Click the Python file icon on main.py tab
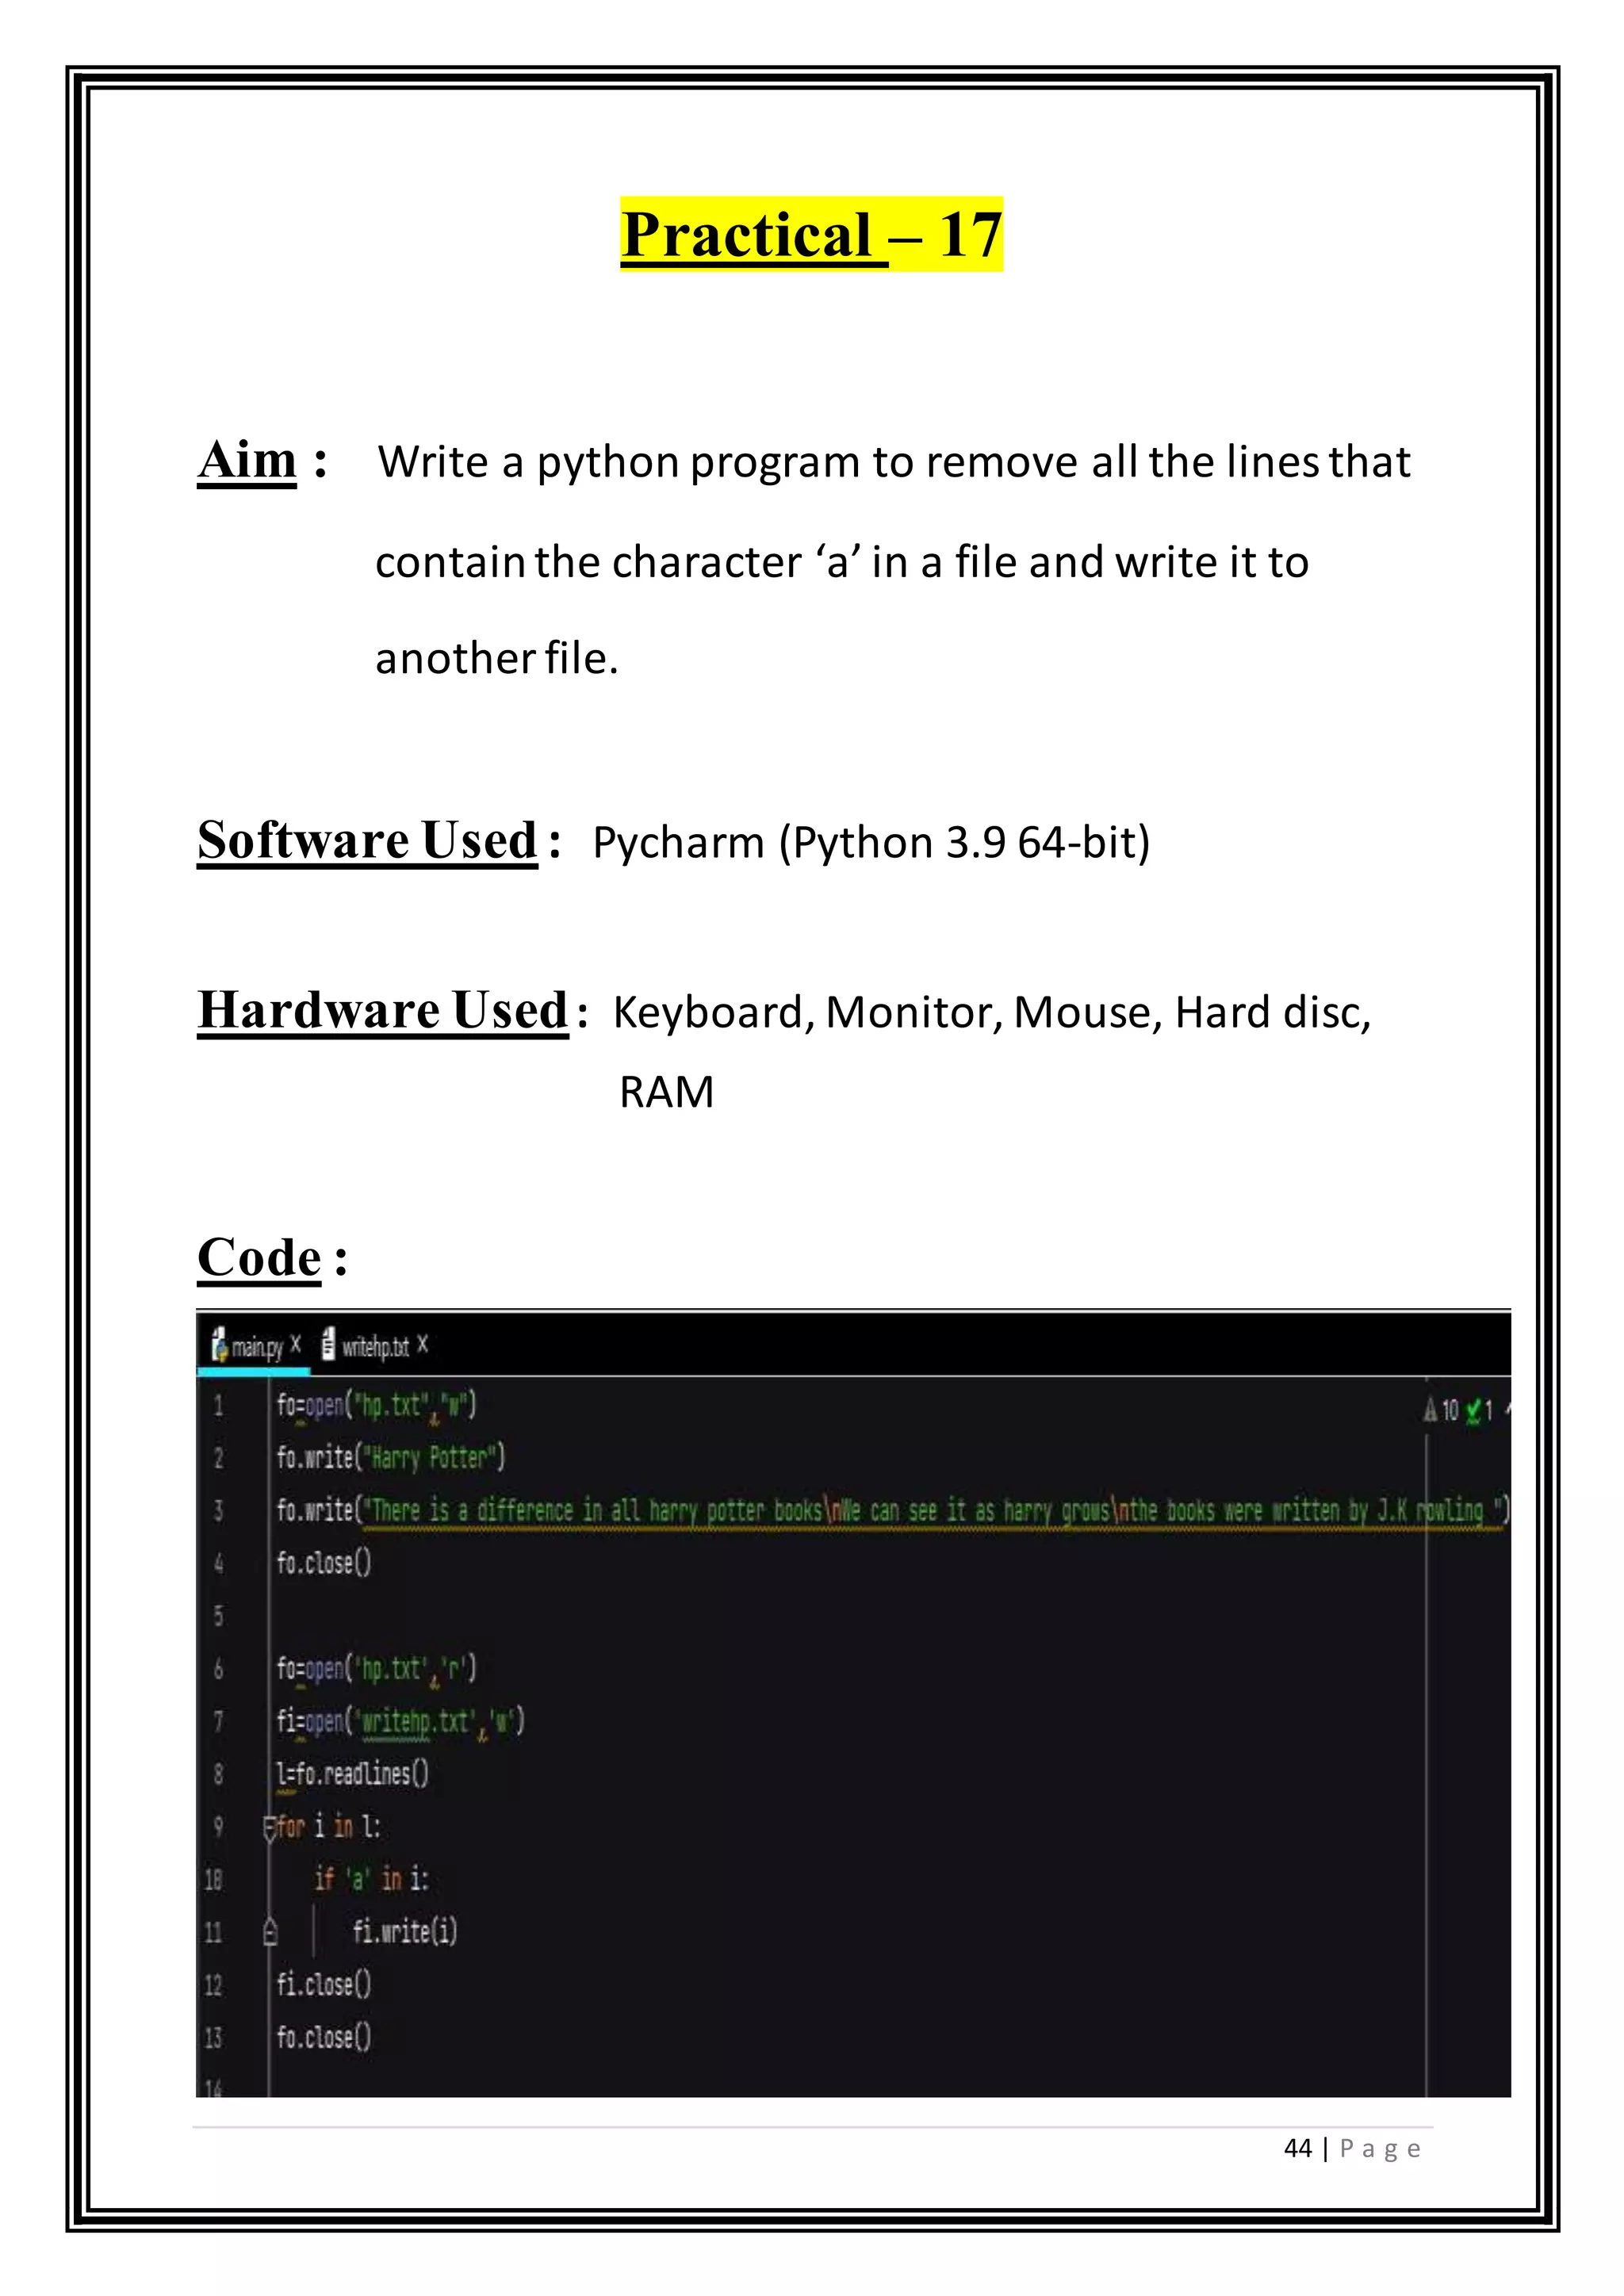Viewport: 1624px width, 2296px height. 220,1345
